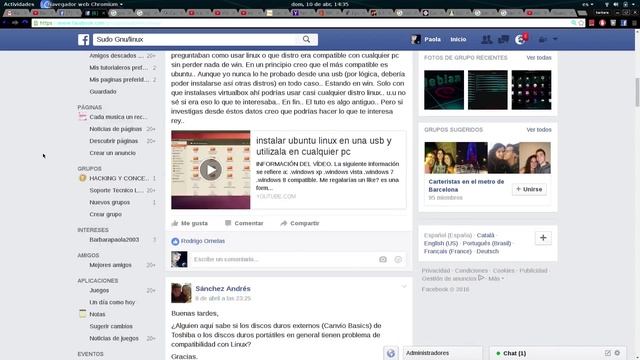Click the search magnifier button
Screen dimensions: 640x360
[x=307, y=39]
